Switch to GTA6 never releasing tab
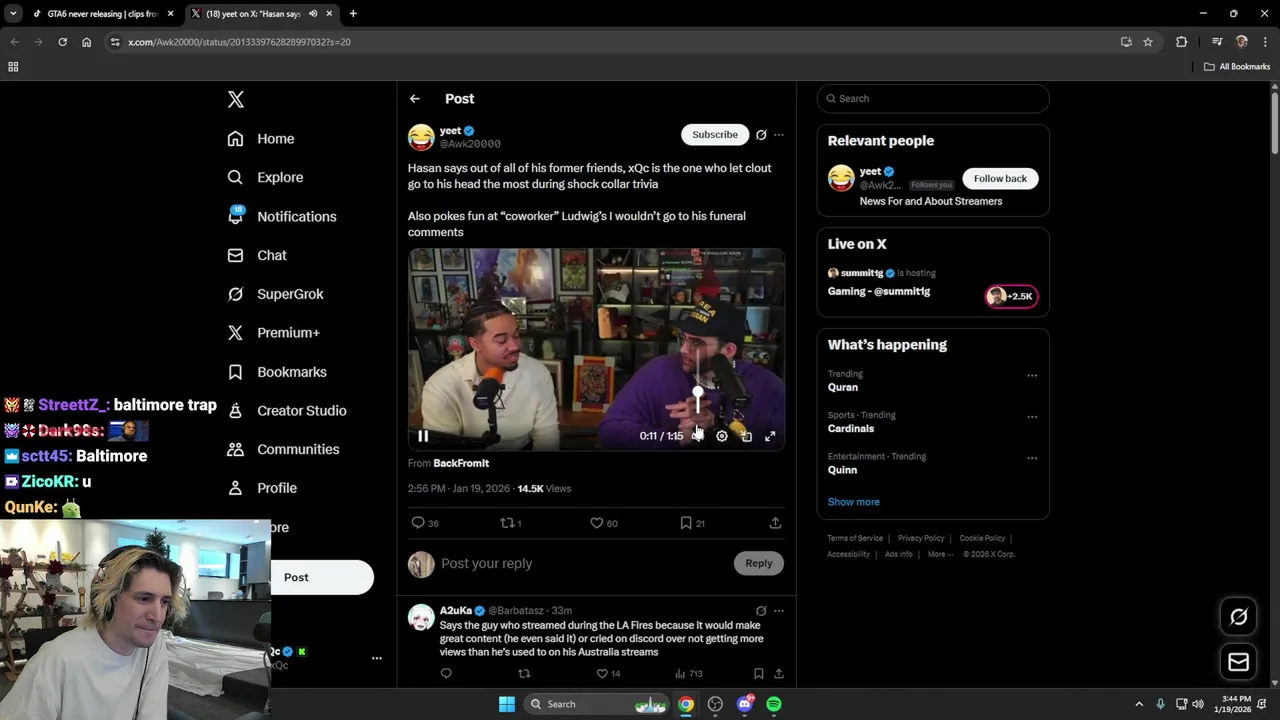Screen dimensions: 1280x720 (x=103, y=14)
